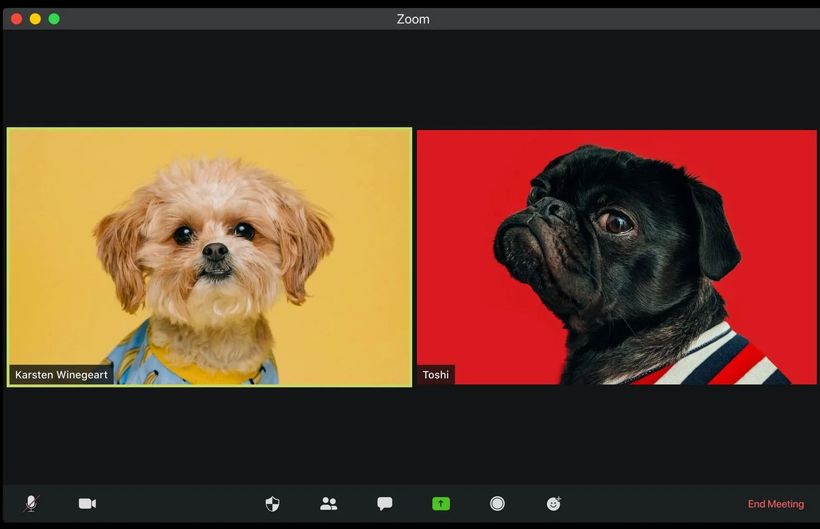The width and height of the screenshot is (820, 529).
Task: Click the black area below the video tiles
Action: coord(410,435)
